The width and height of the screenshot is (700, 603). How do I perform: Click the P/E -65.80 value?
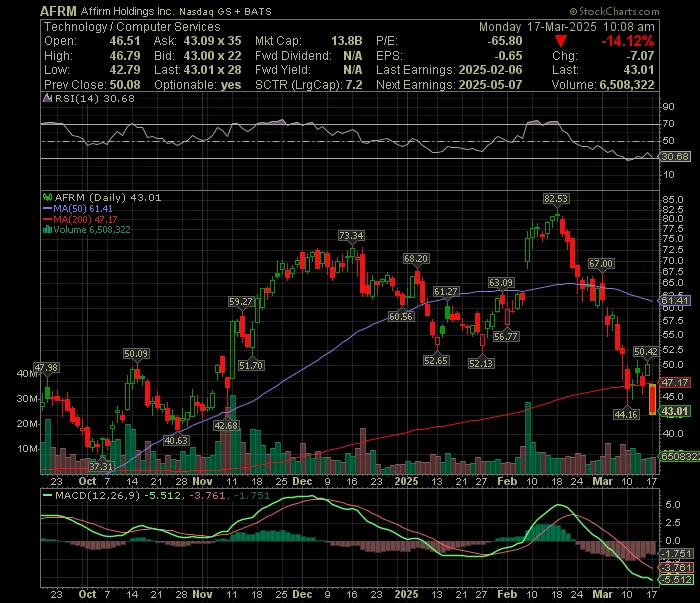coord(504,41)
